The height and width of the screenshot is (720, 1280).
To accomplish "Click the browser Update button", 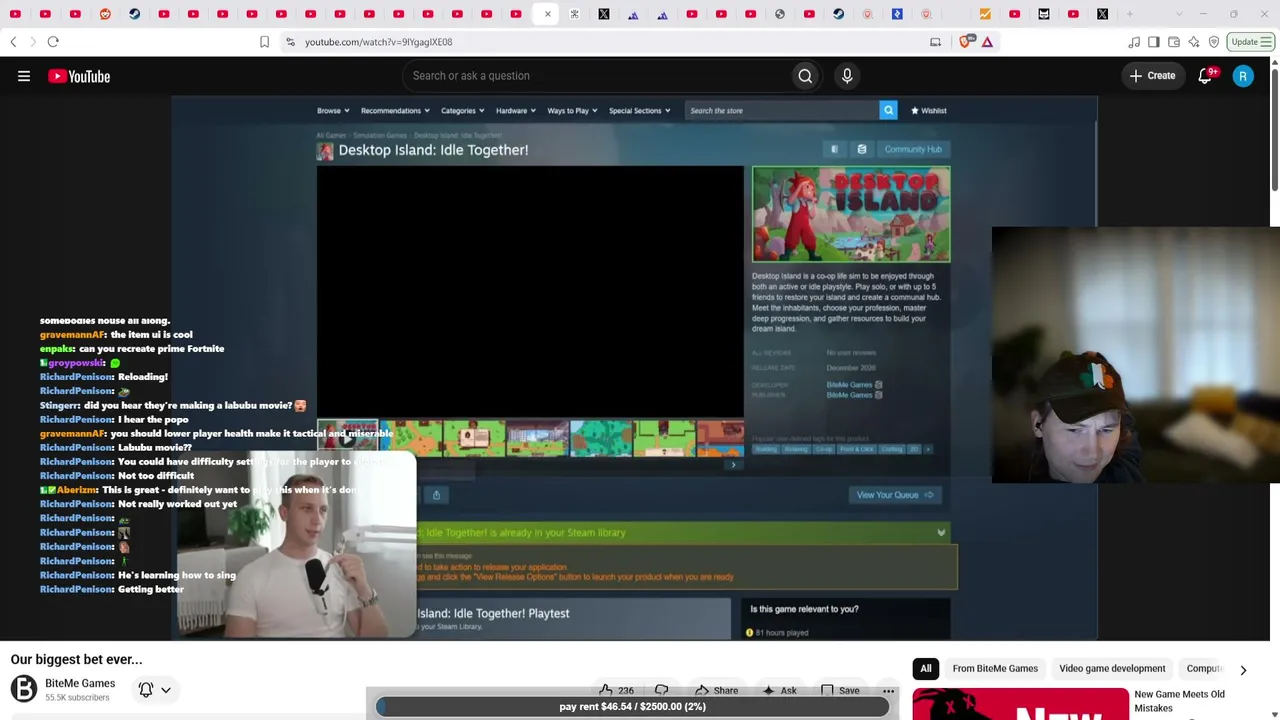I will (1252, 42).
